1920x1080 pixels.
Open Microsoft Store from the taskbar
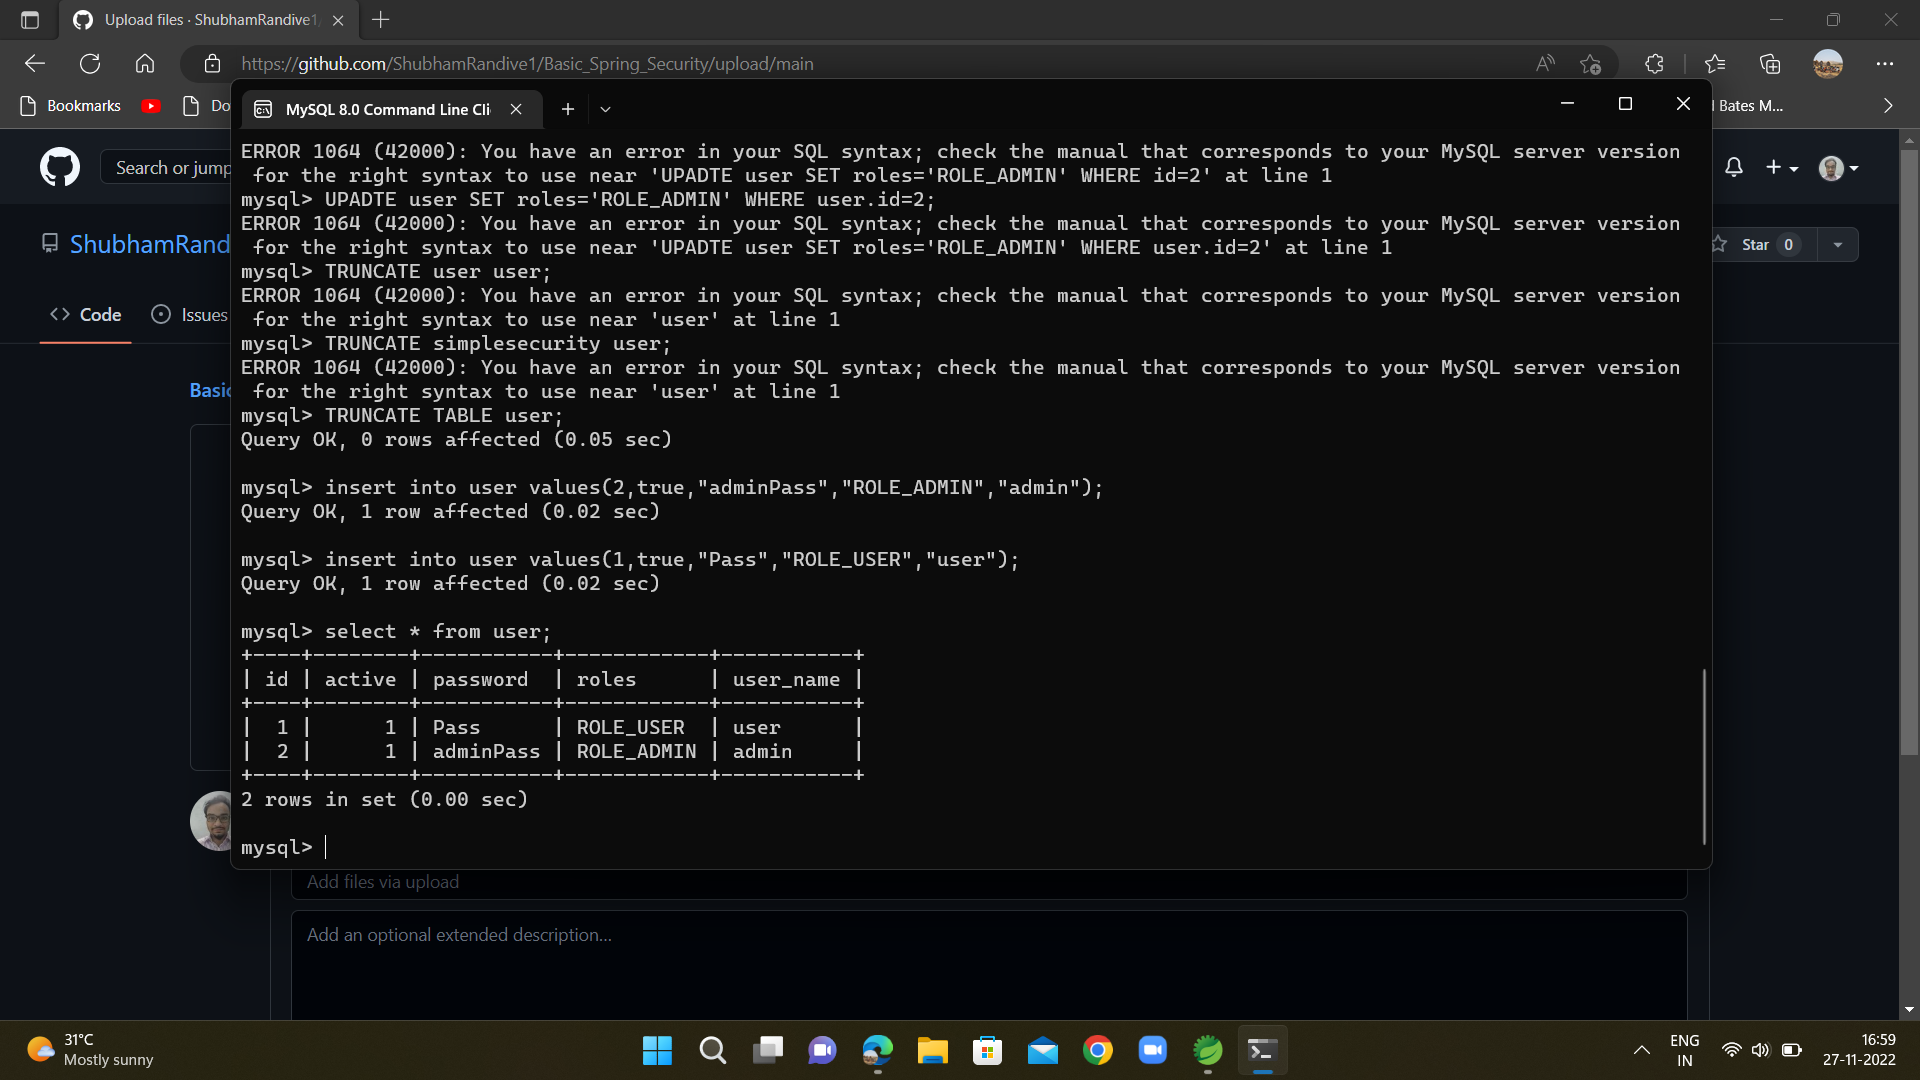(988, 1050)
